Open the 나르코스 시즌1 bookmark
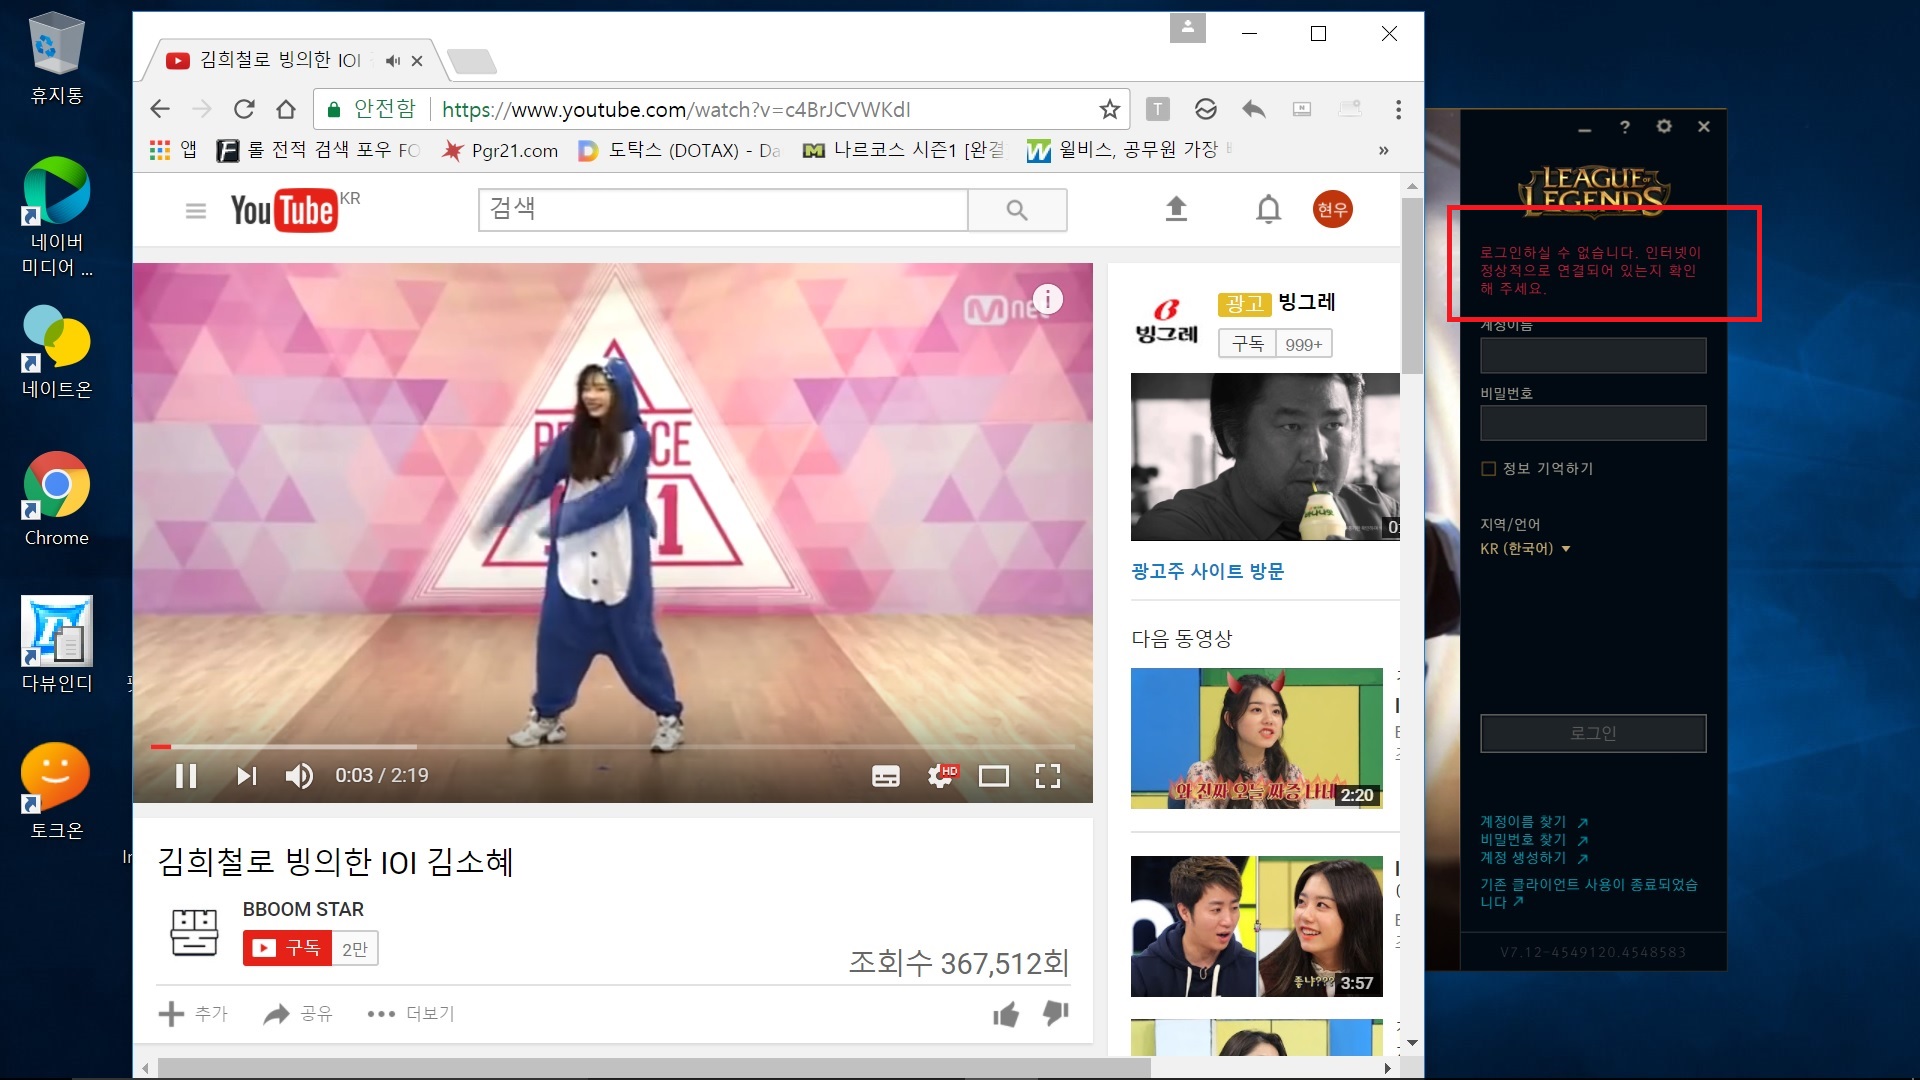This screenshot has height=1080, width=1920. [904, 150]
